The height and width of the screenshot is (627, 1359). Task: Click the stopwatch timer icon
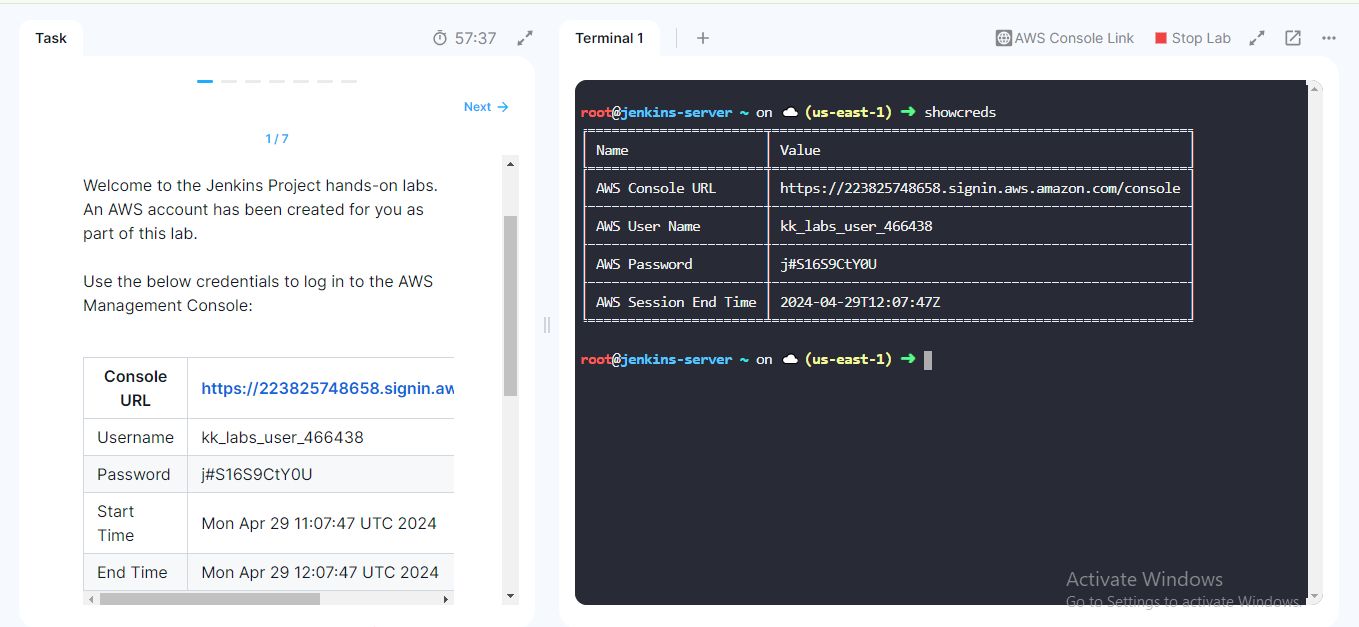click(x=440, y=37)
